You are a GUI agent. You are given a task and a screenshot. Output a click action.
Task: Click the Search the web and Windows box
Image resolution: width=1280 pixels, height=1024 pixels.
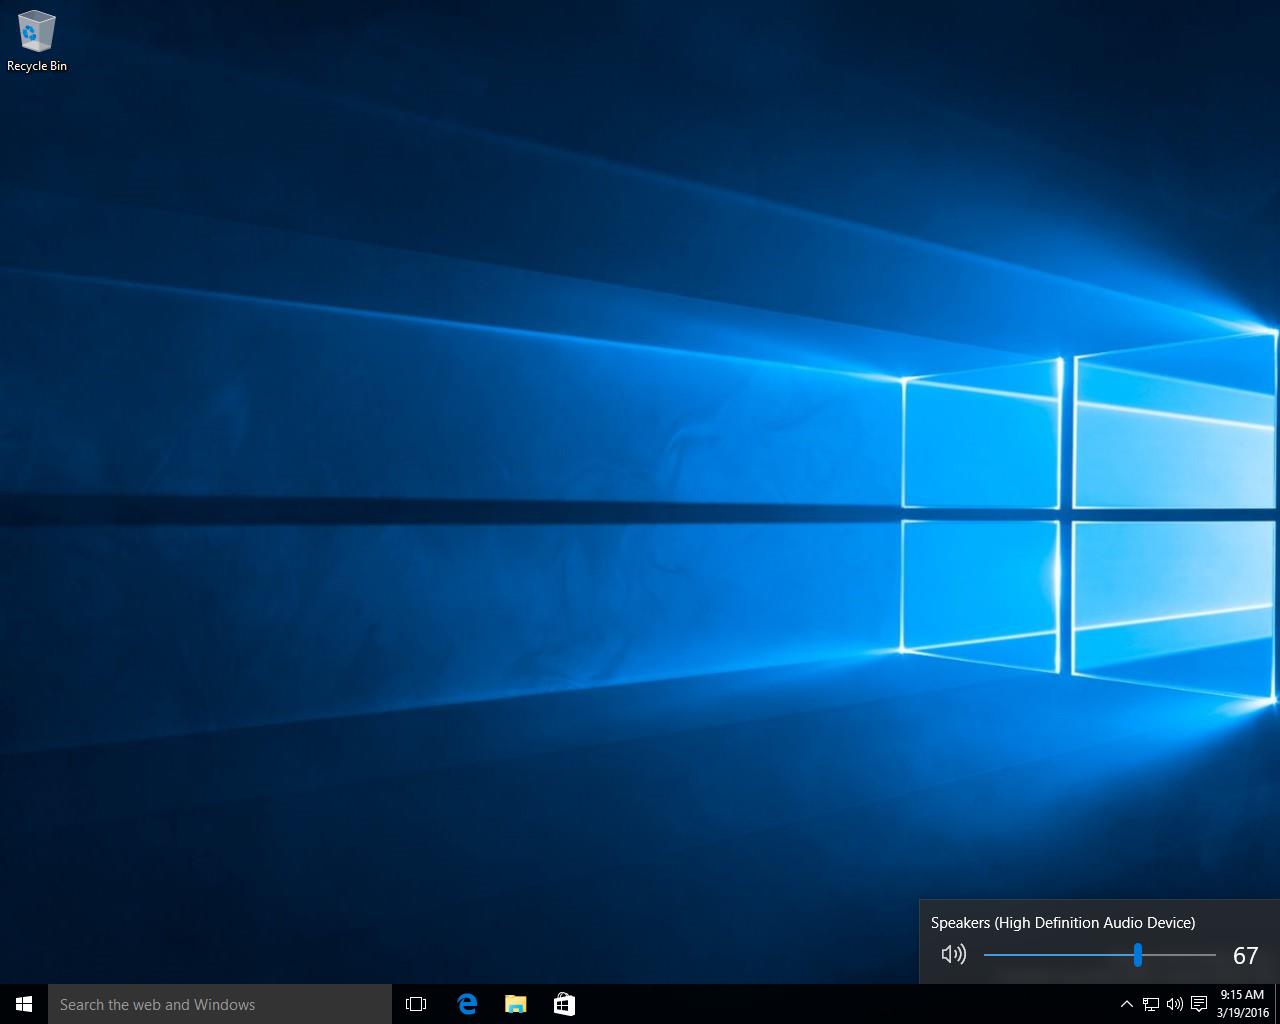(220, 1004)
